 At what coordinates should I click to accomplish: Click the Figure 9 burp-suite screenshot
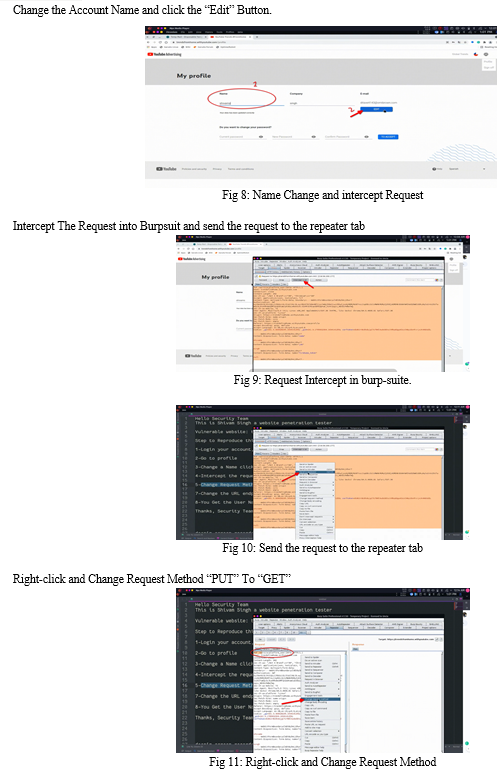click(322, 304)
